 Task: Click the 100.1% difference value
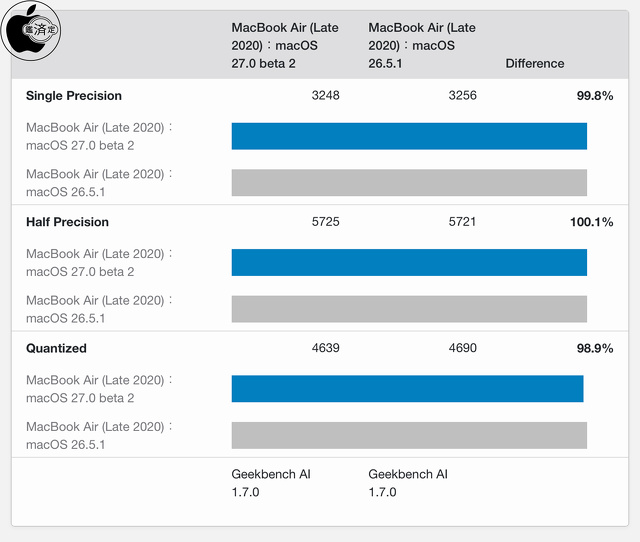click(591, 222)
